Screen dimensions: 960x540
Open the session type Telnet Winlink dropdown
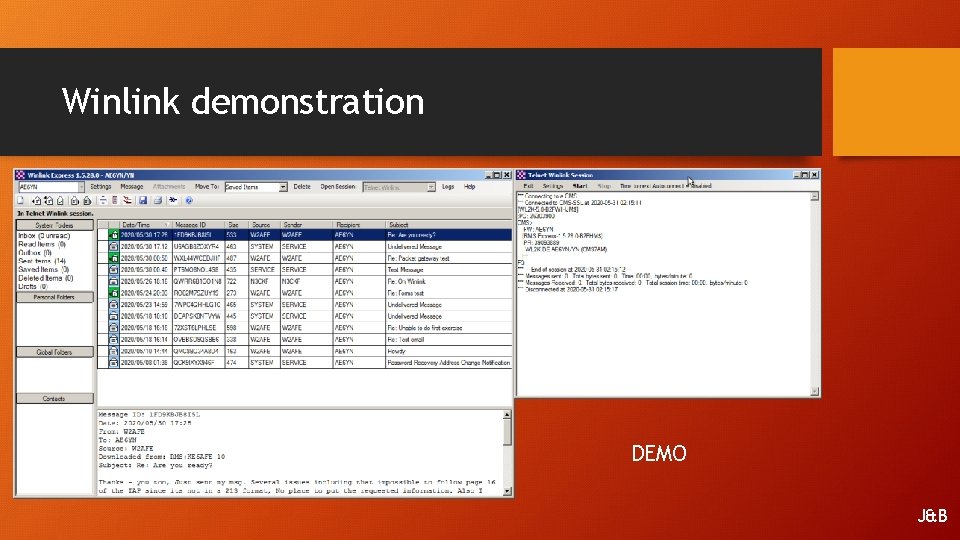431,187
